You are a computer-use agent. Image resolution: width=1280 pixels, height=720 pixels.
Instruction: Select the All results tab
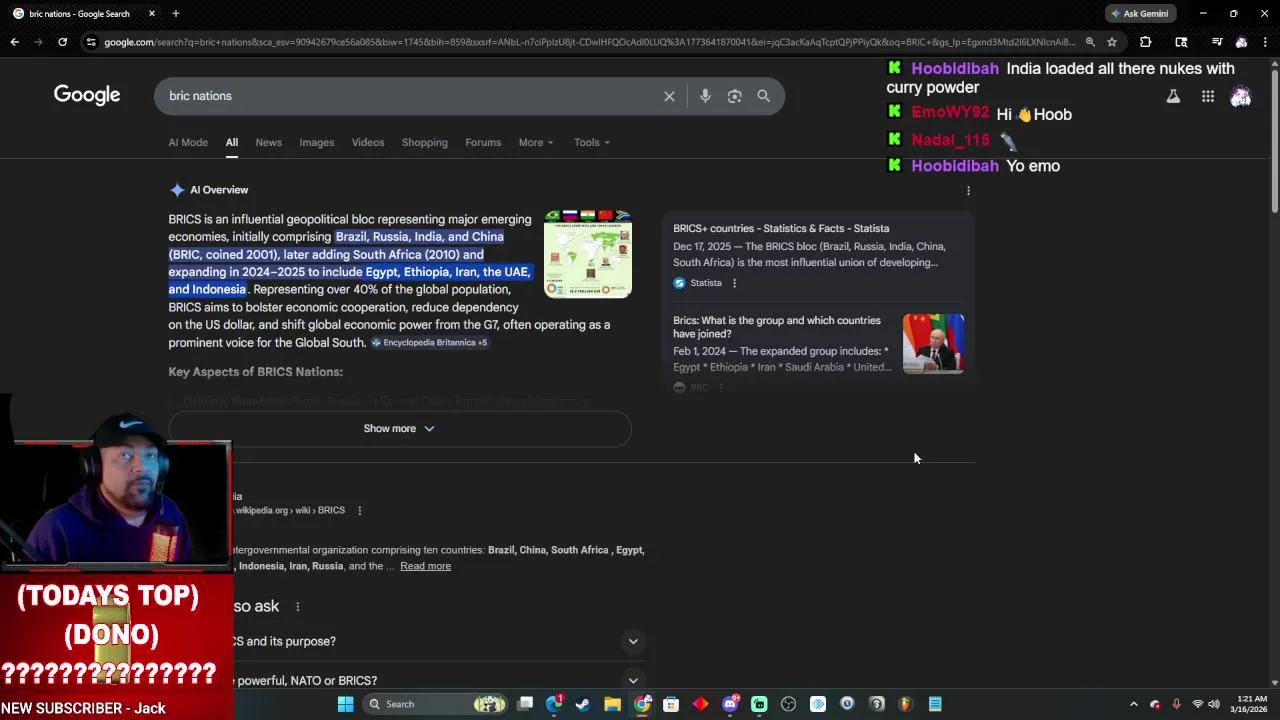click(231, 142)
